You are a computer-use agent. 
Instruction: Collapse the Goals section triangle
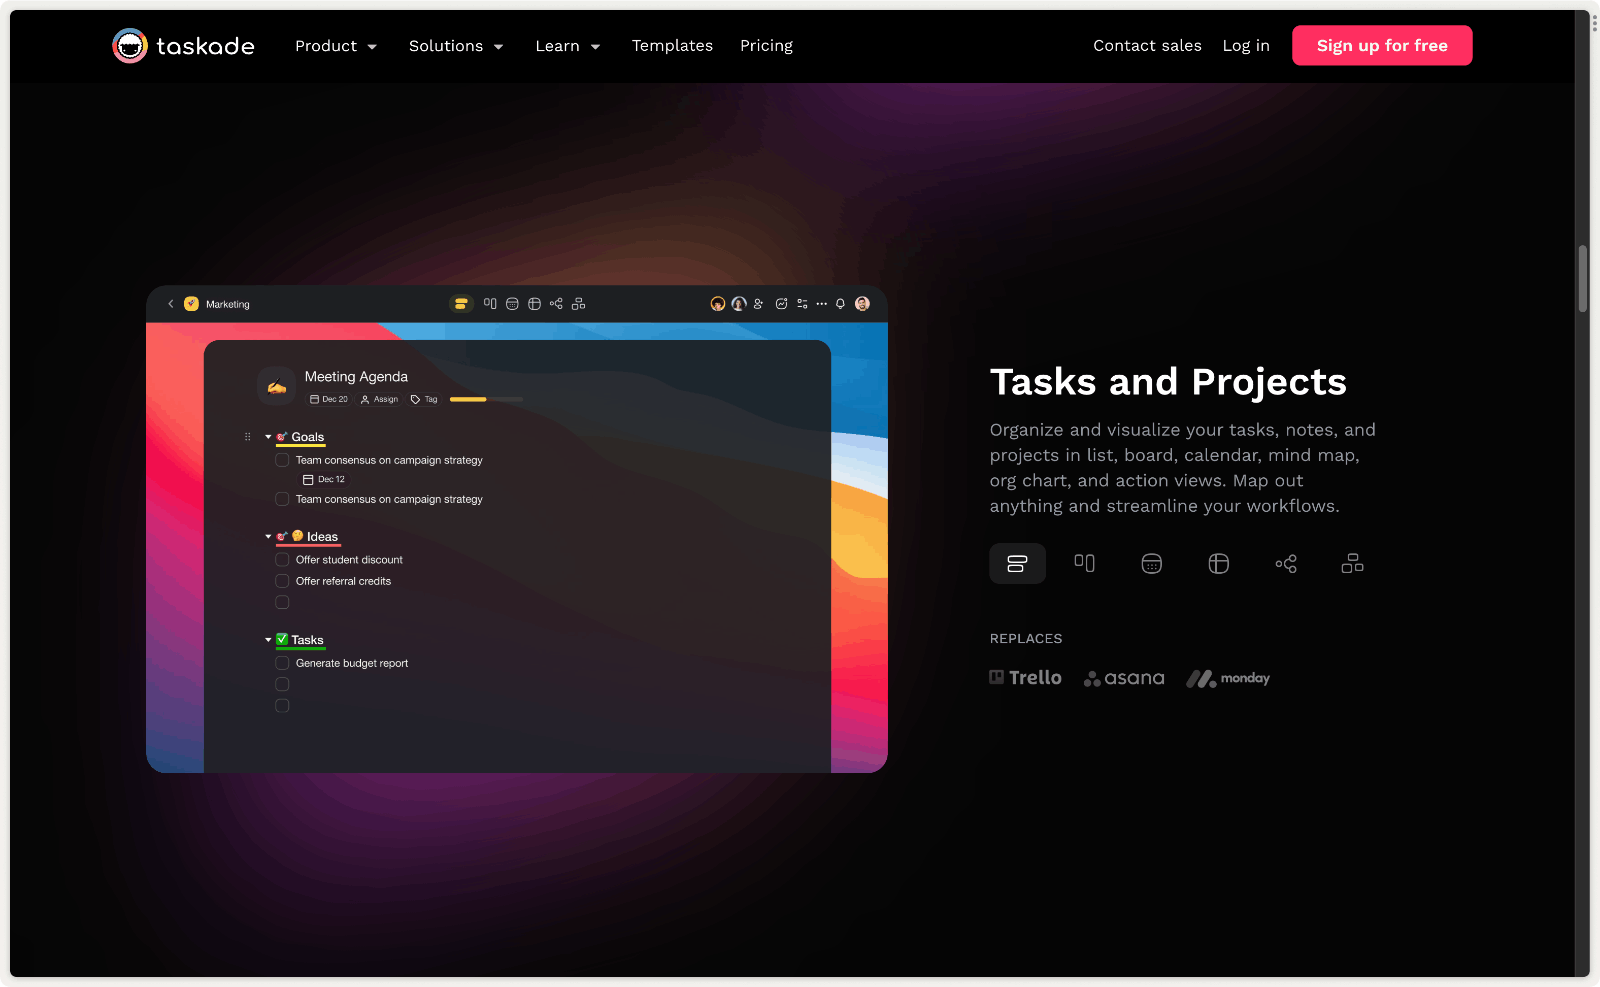point(268,437)
